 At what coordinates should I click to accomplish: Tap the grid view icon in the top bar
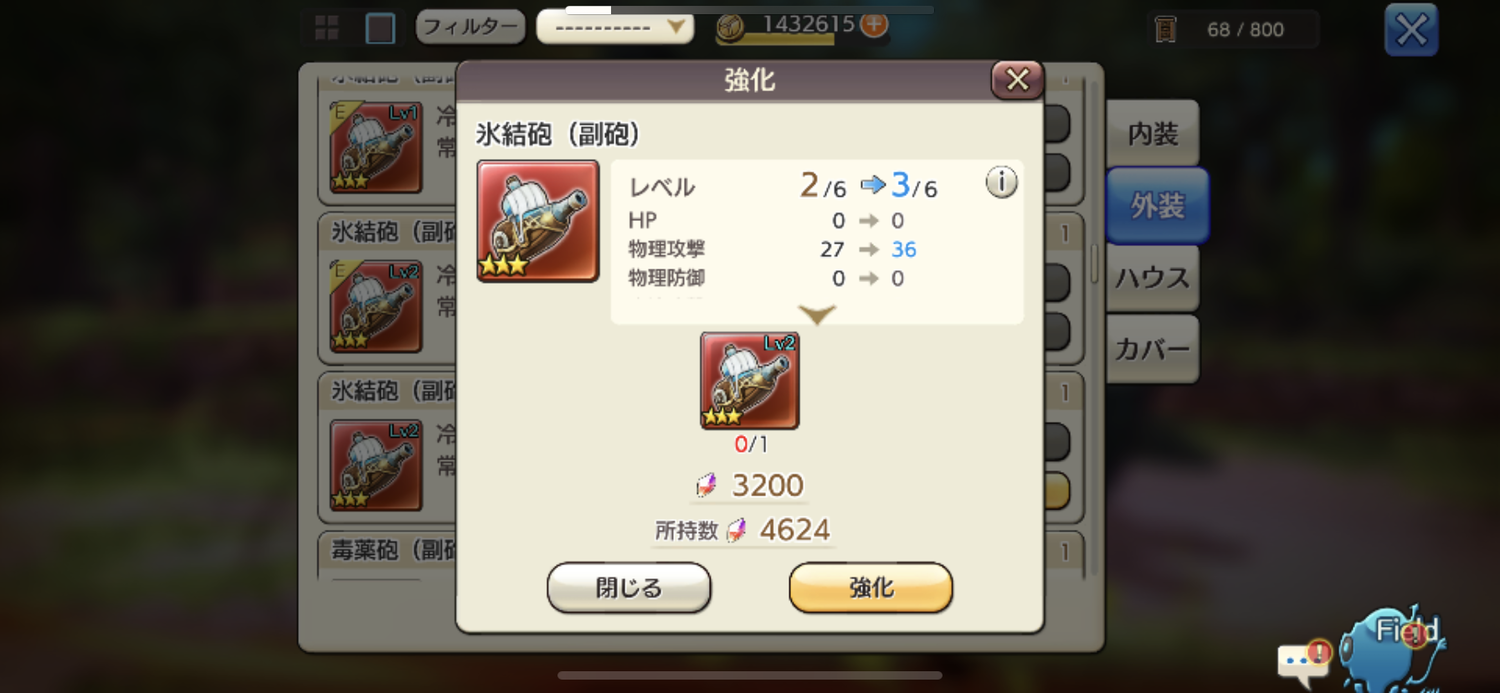pyautogui.click(x=327, y=28)
